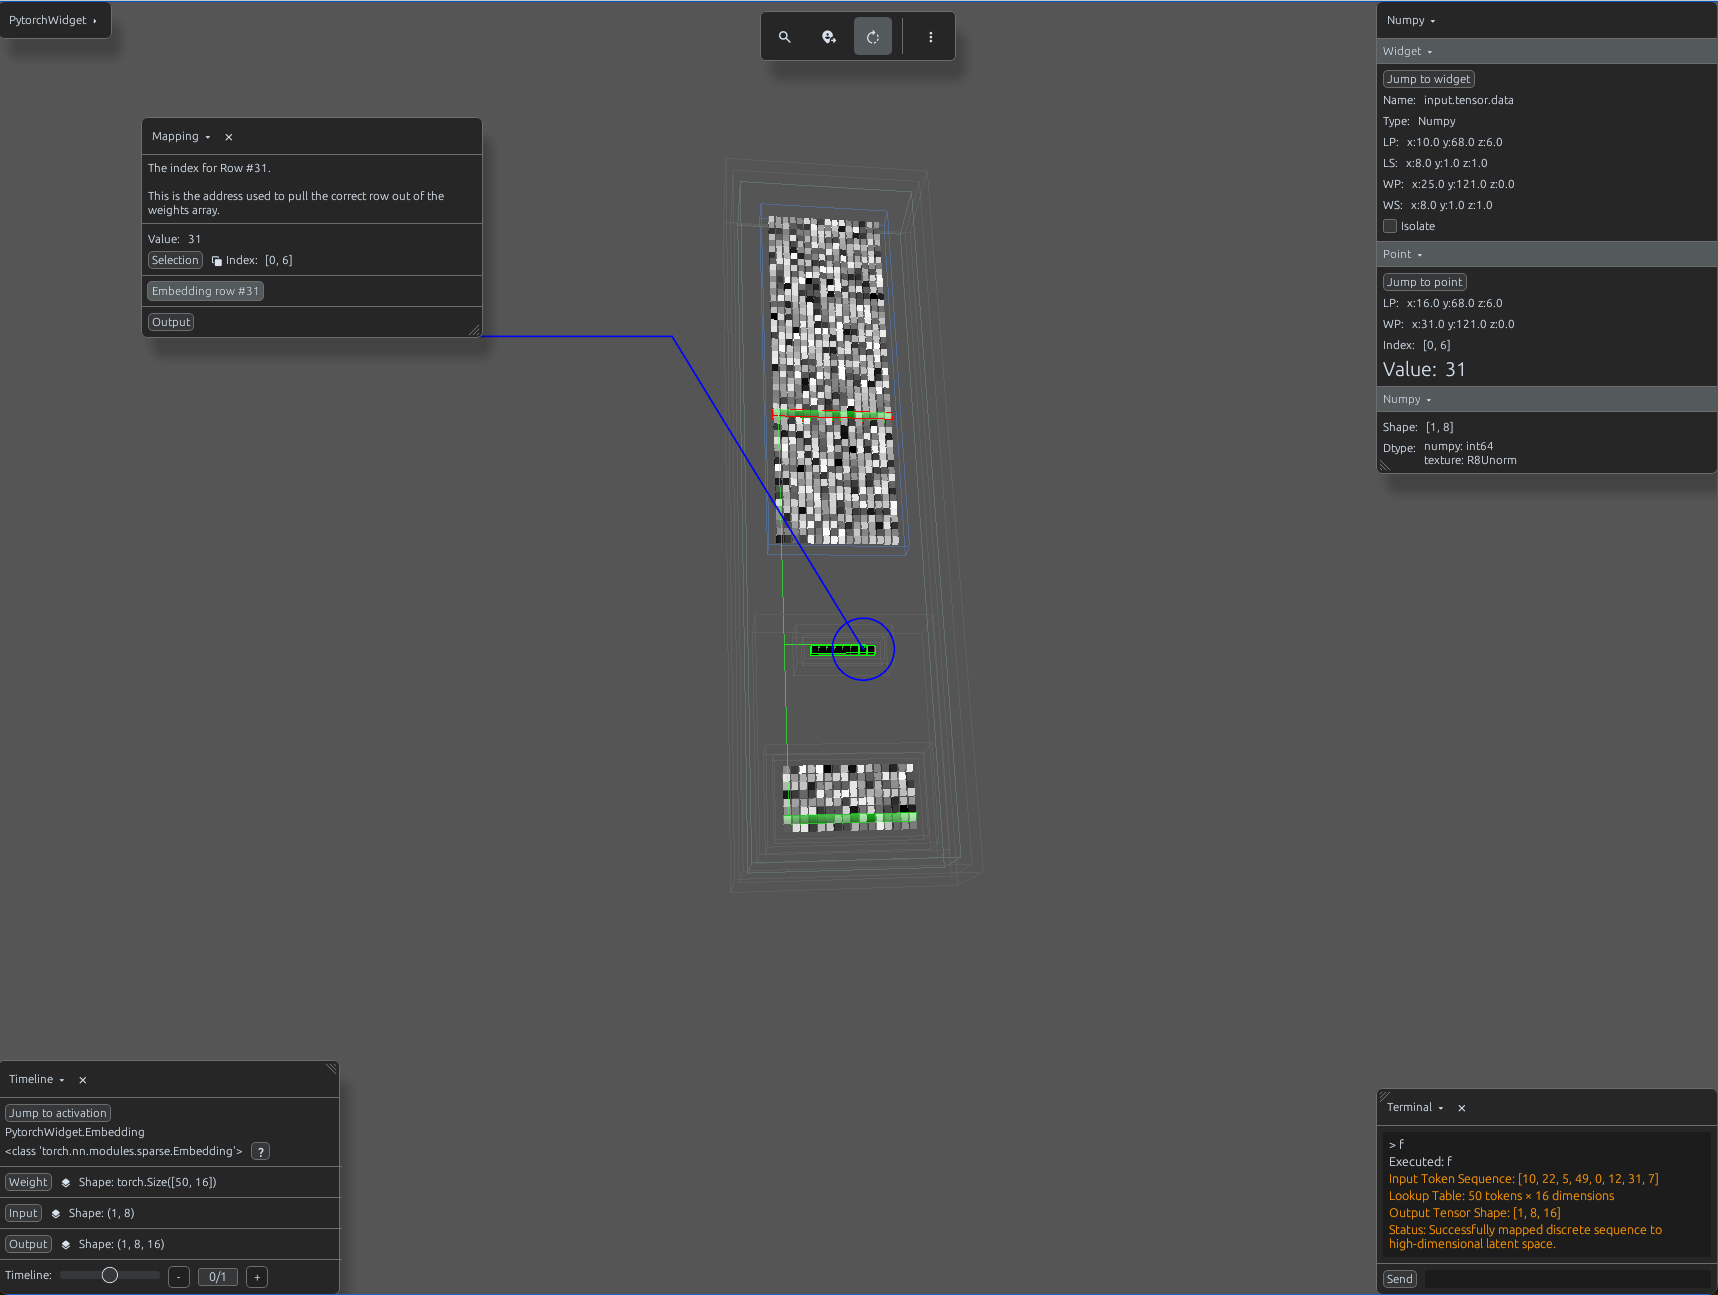
Task: Click Jump to widget button
Action: pos(1429,79)
